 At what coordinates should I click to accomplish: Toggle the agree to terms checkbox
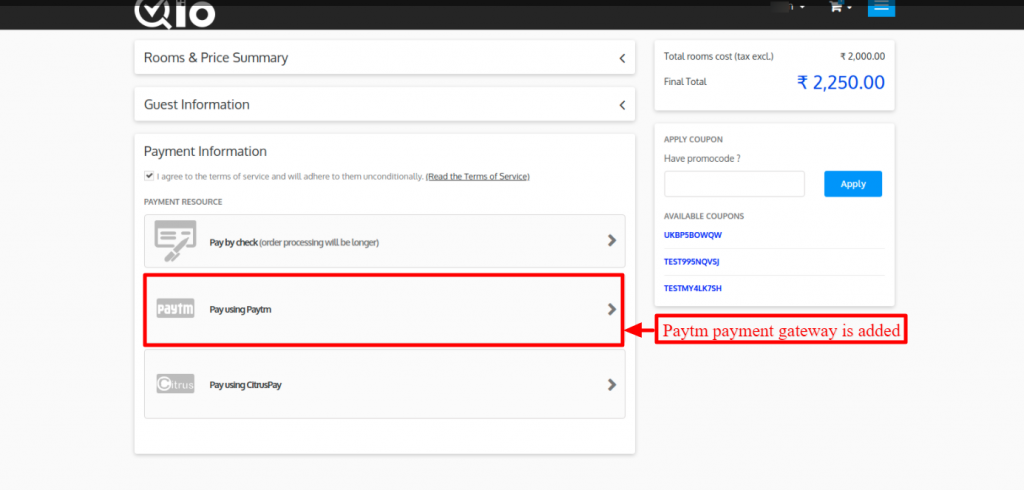149,176
